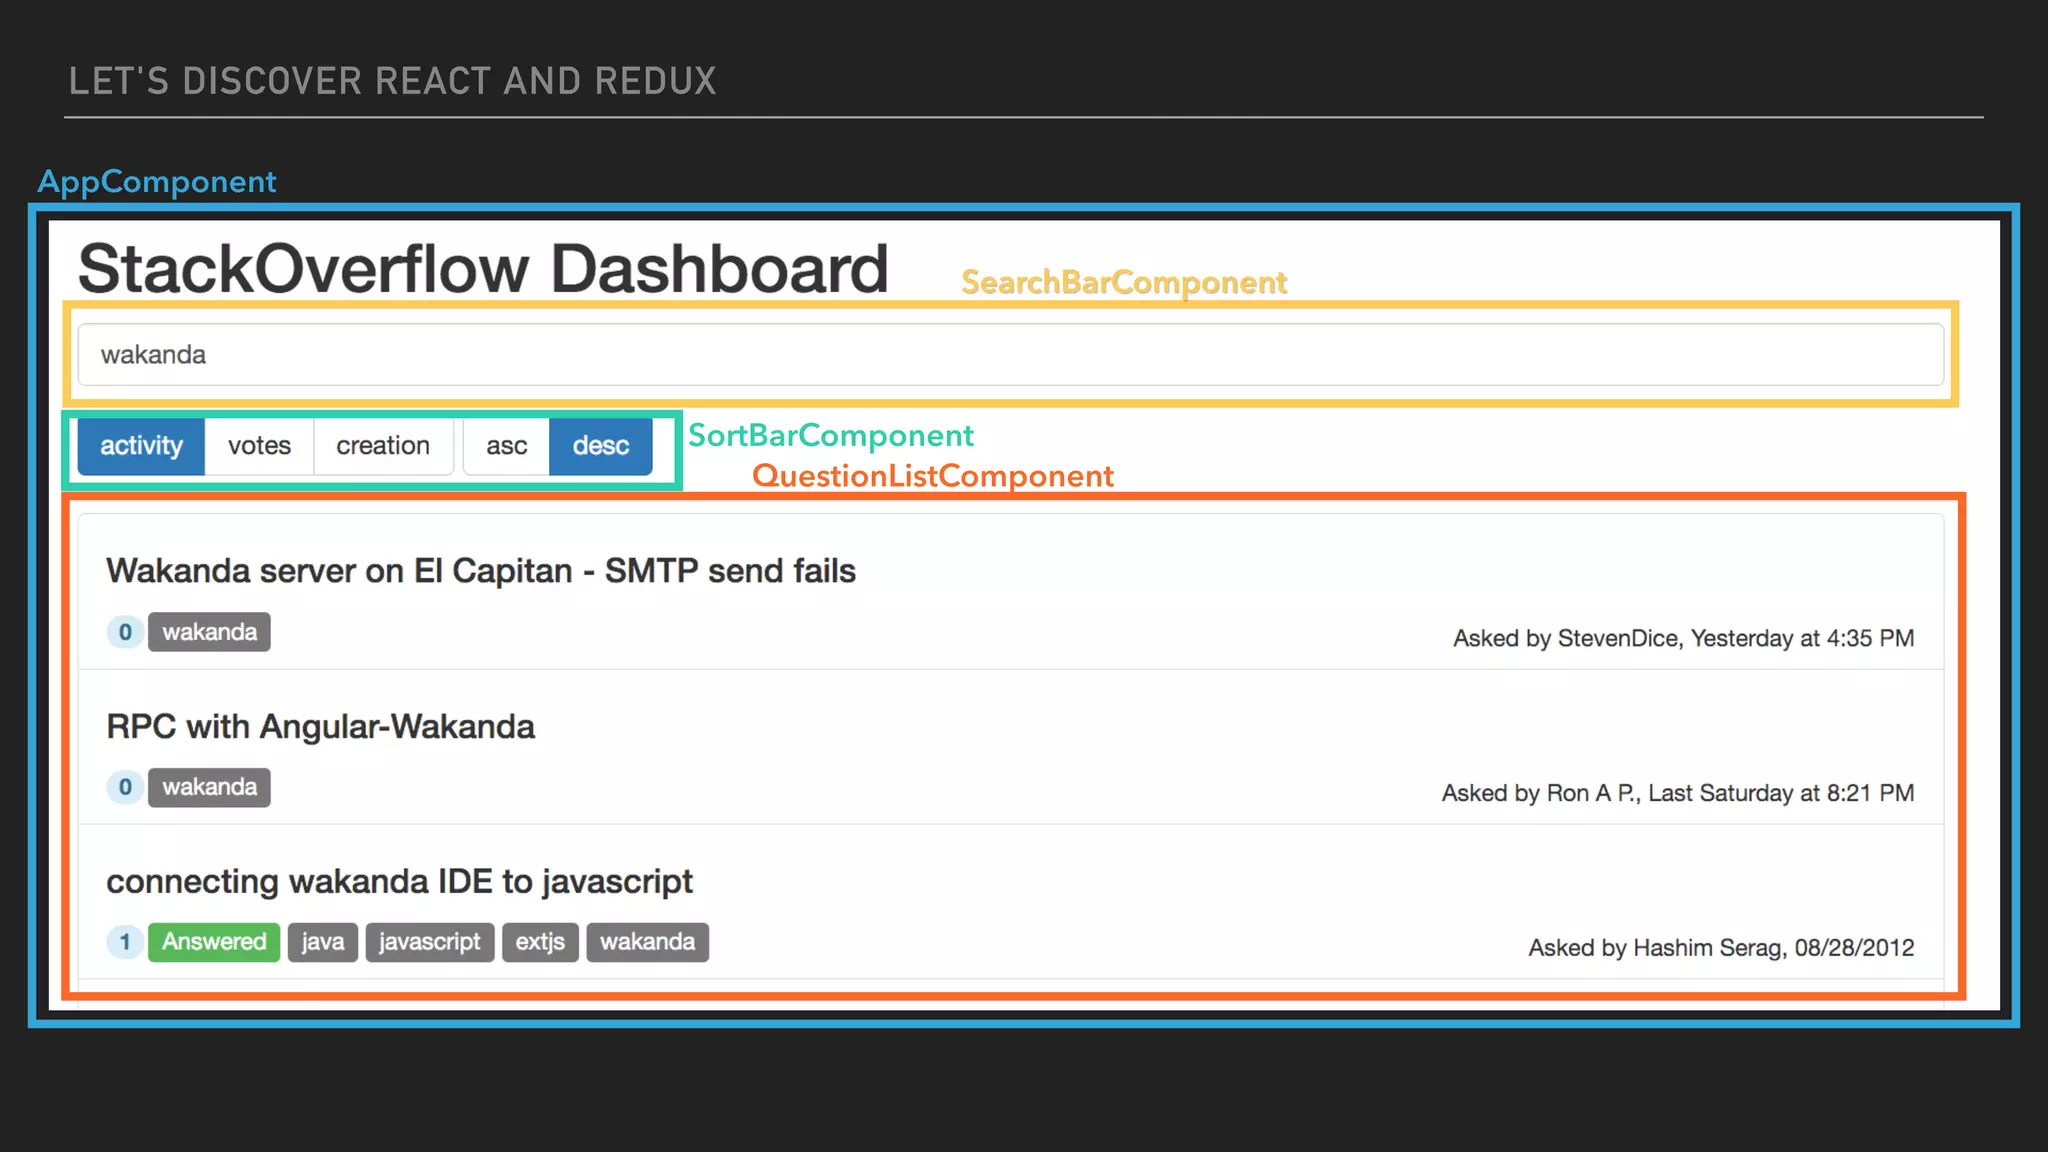Select the activity sort button
The height and width of the screenshot is (1152, 2048).
click(141, 446)
